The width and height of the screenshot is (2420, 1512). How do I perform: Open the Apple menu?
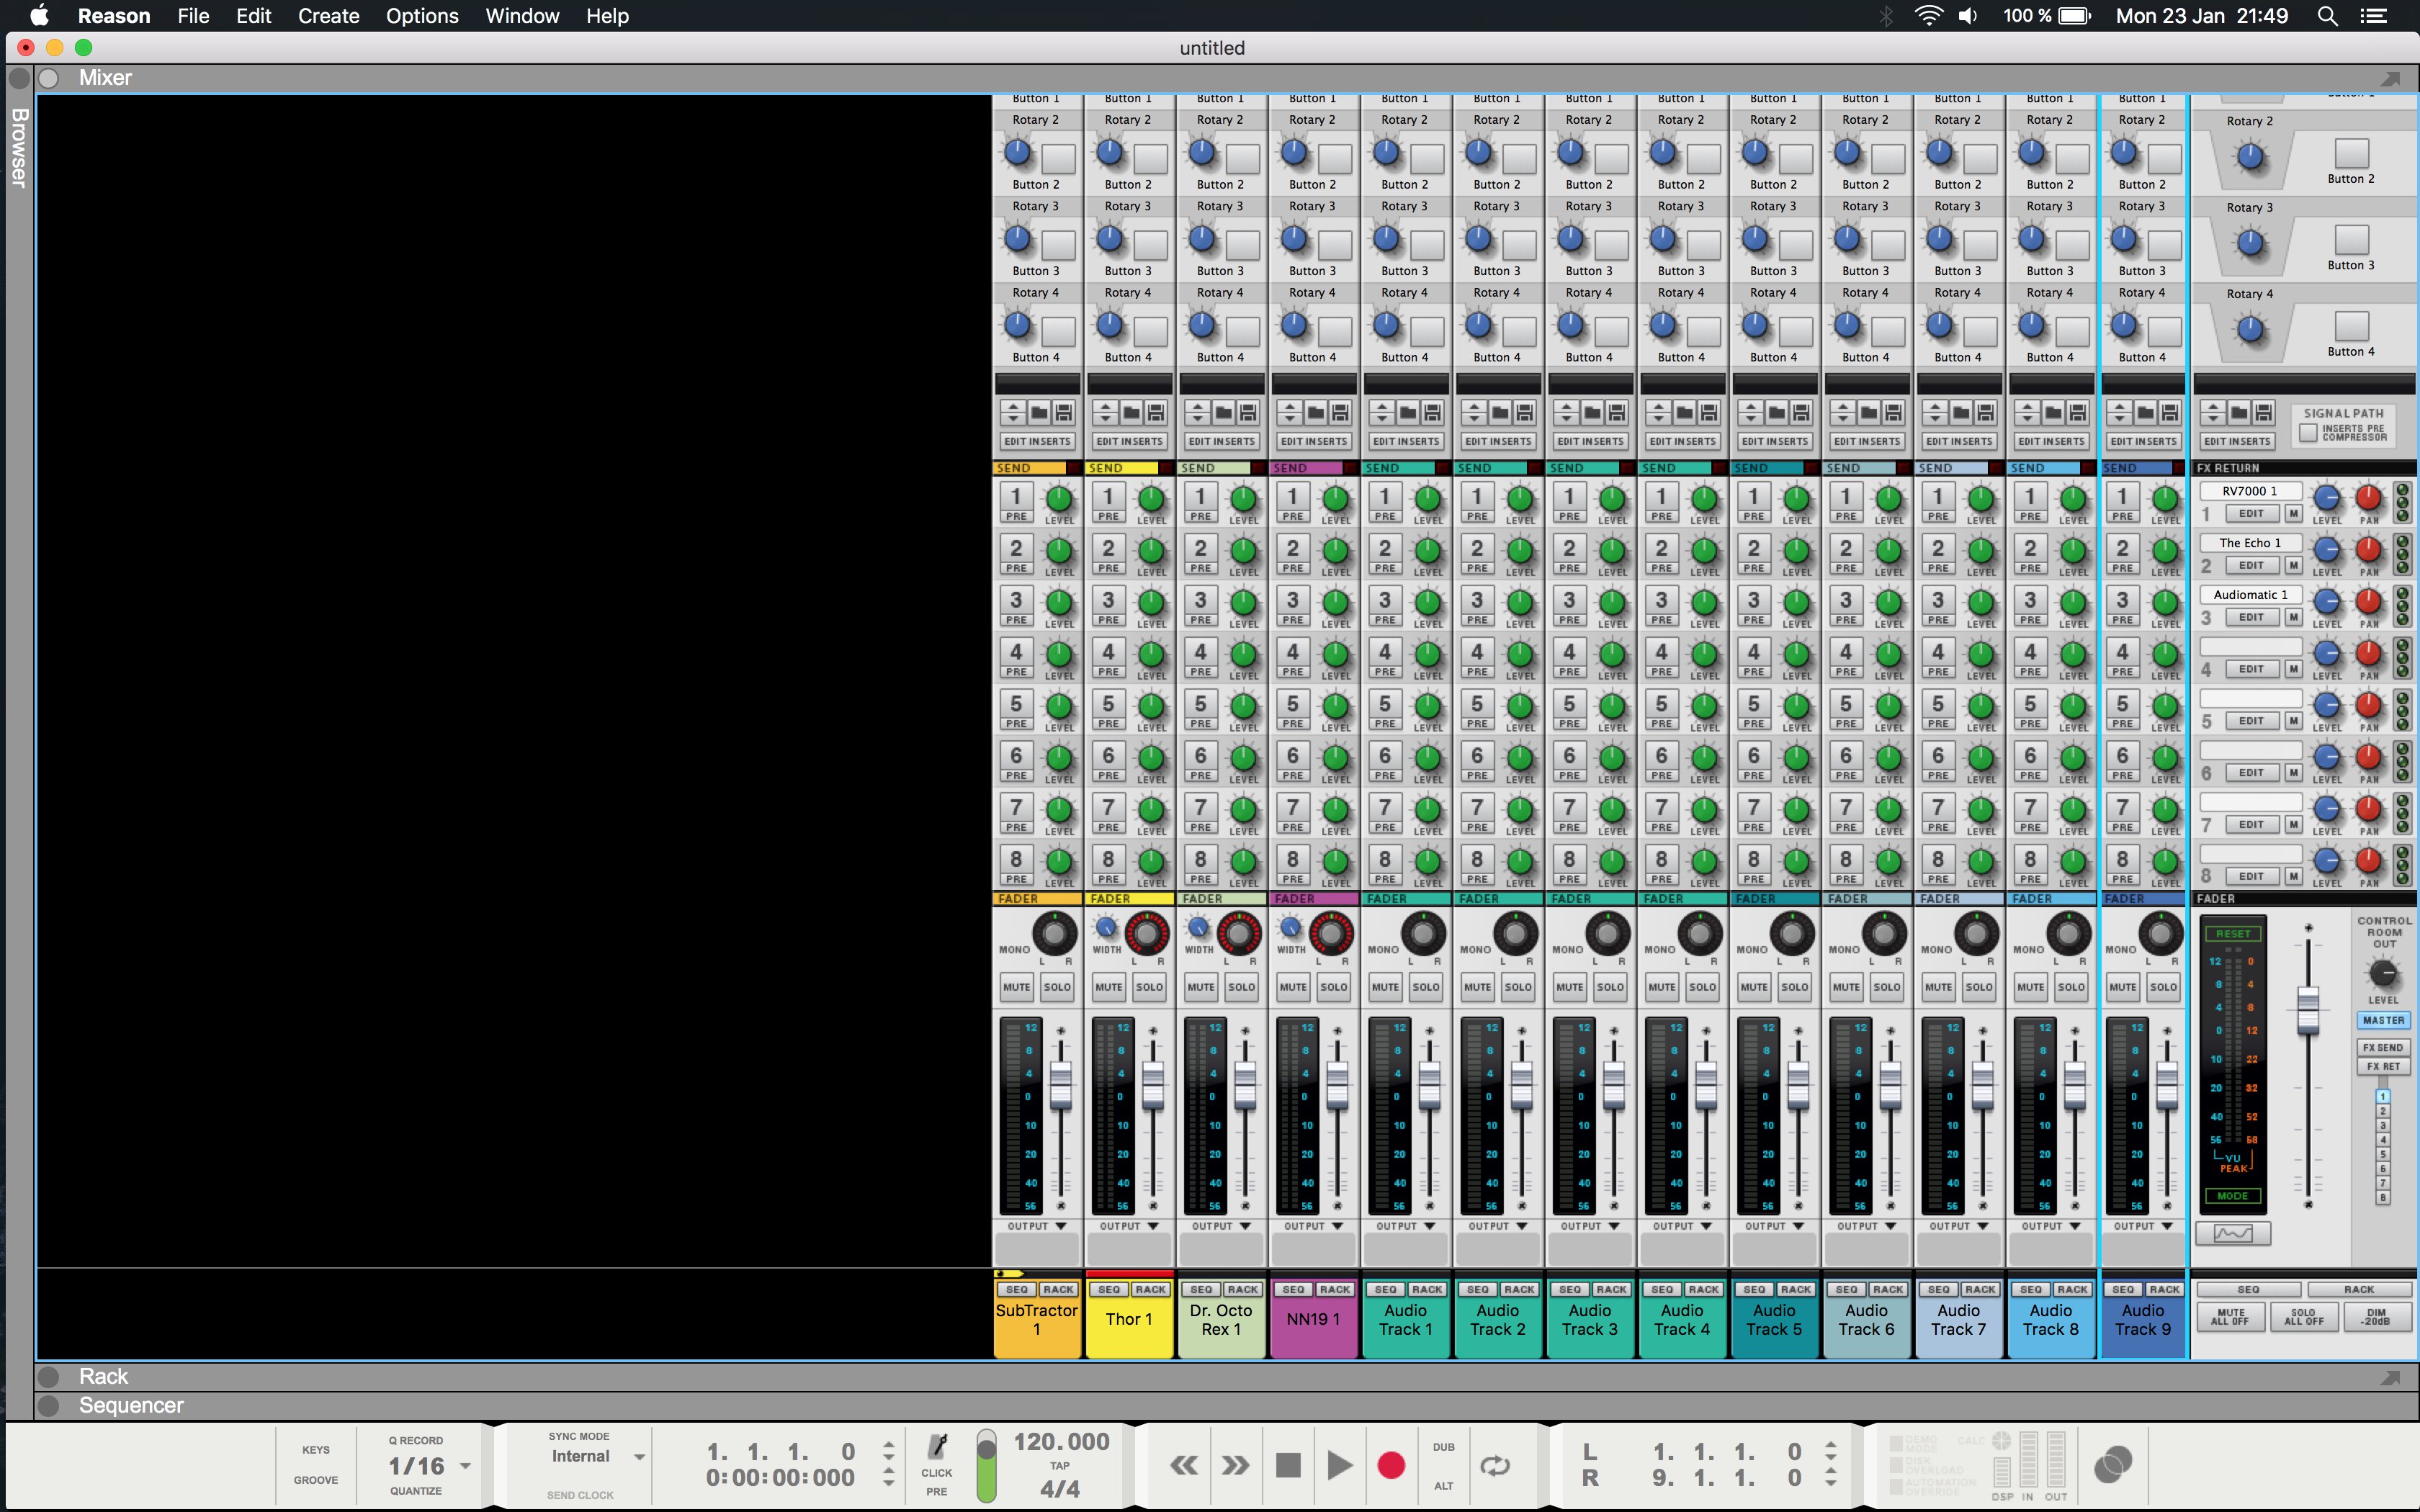[39, 16]
